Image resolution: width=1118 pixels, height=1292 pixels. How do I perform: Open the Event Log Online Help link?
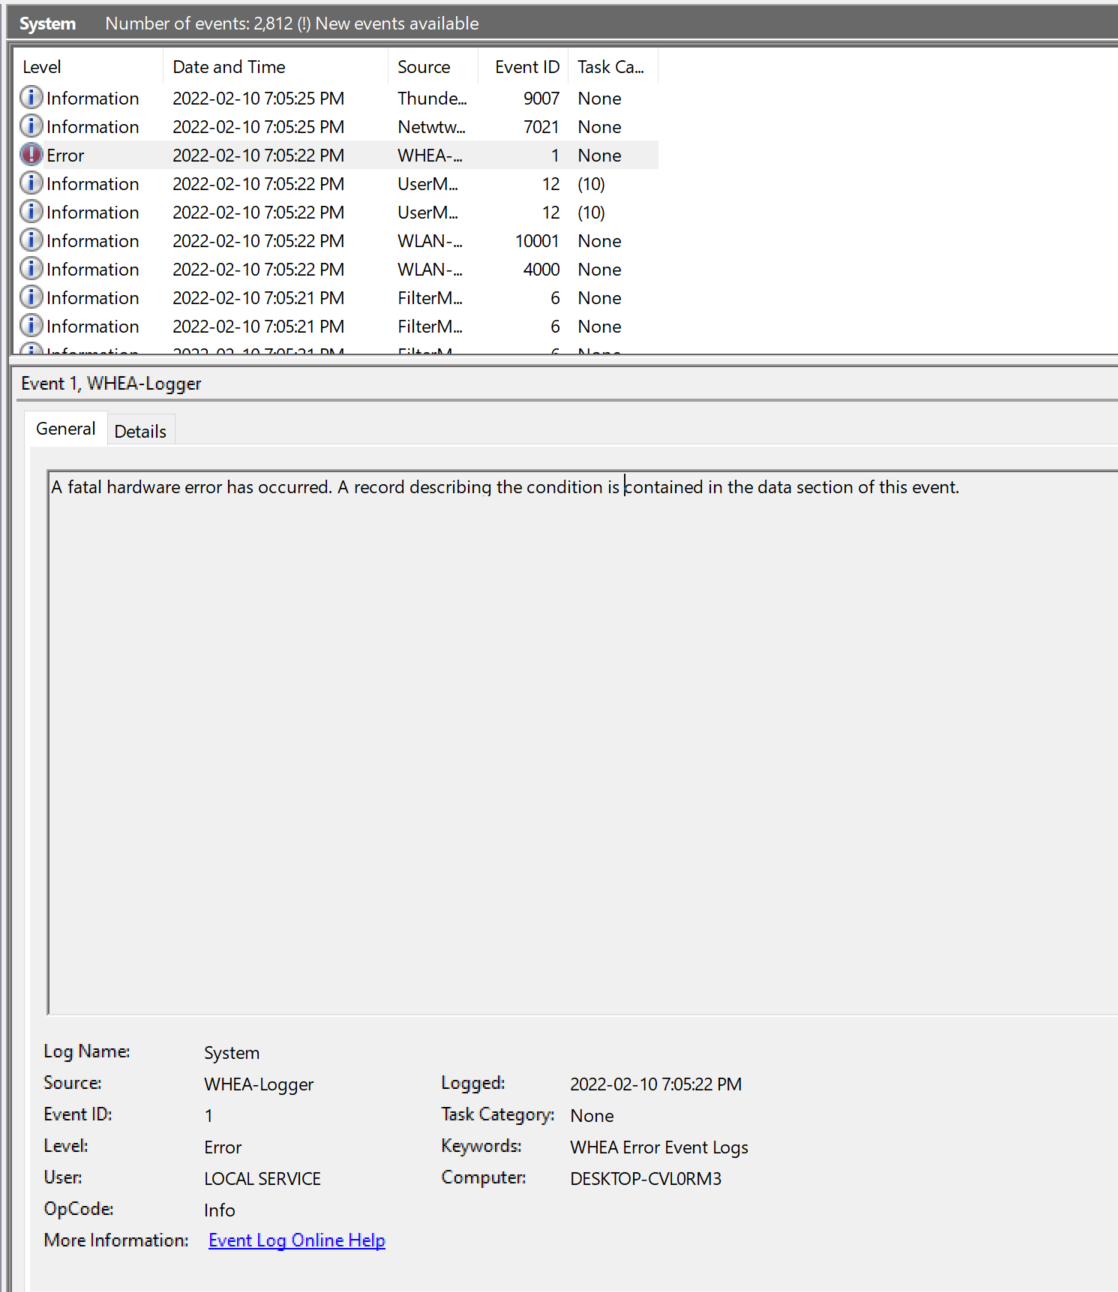pyautogui.click(x=296, y=1240)
